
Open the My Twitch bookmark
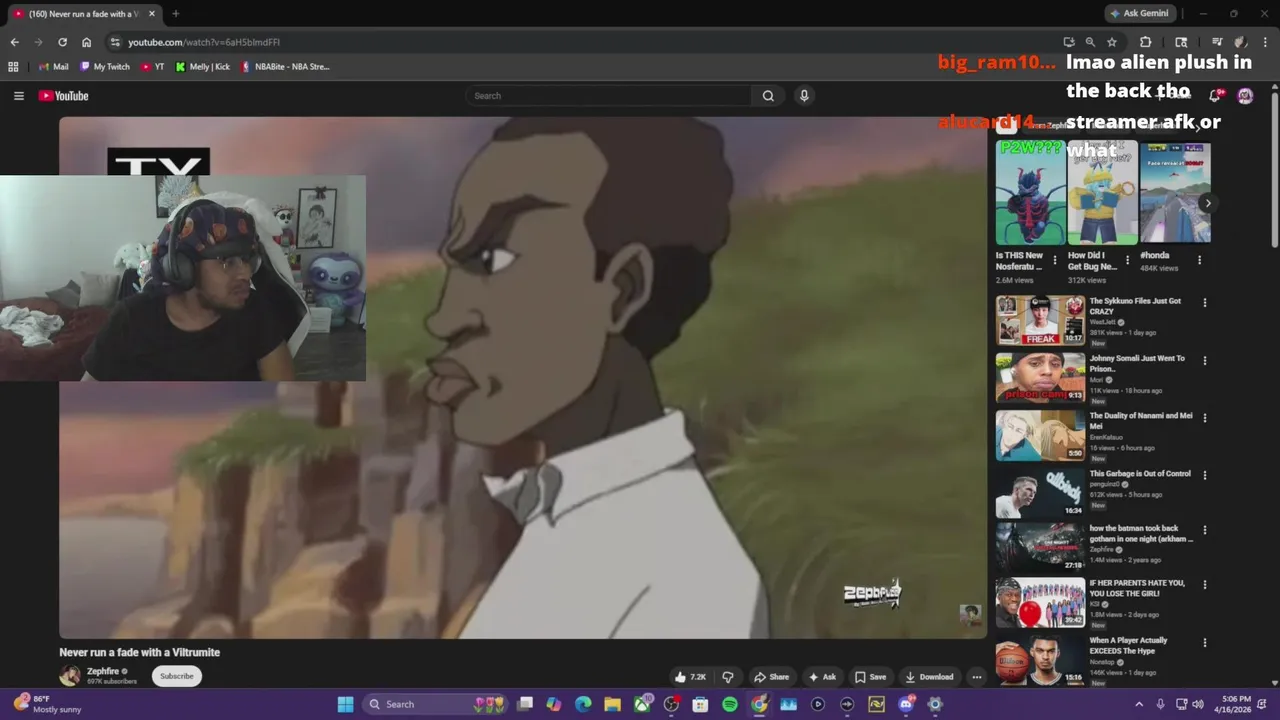[105, 67]
